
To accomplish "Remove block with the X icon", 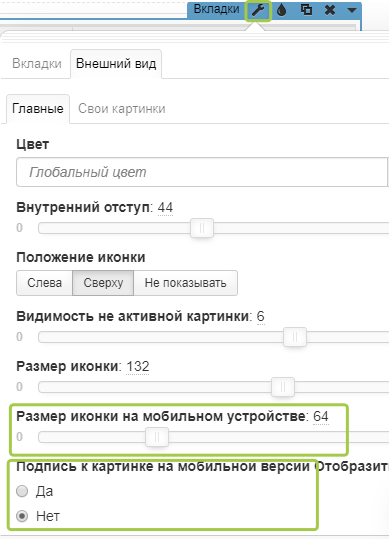I will (x=330, y=10).
